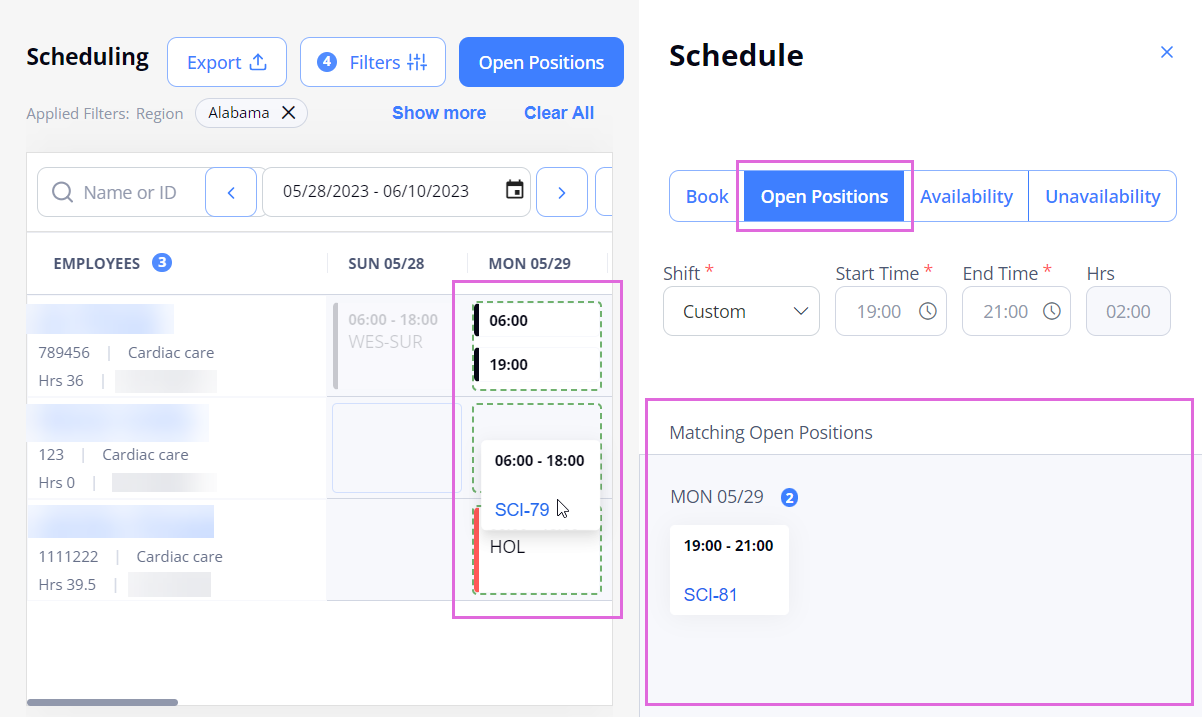Clear All applied filters
This screenshot has width=1202, height=717.
(559, 113)
